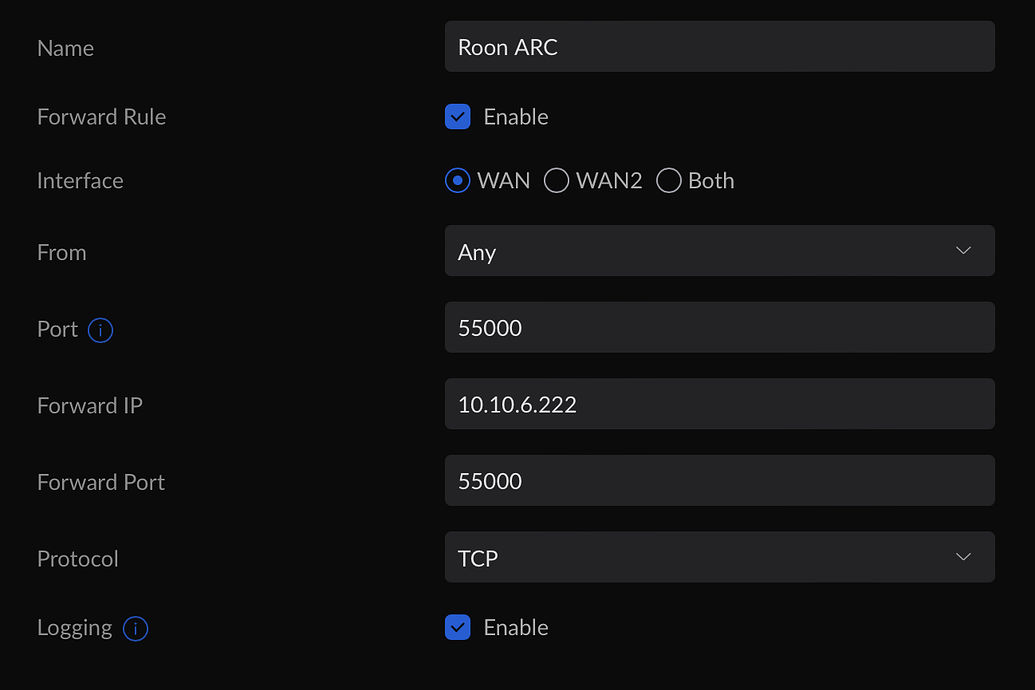Image resolution: width=1035 pixels, height=690 pixels.
Task: Click the Name label
Action: 65,47
